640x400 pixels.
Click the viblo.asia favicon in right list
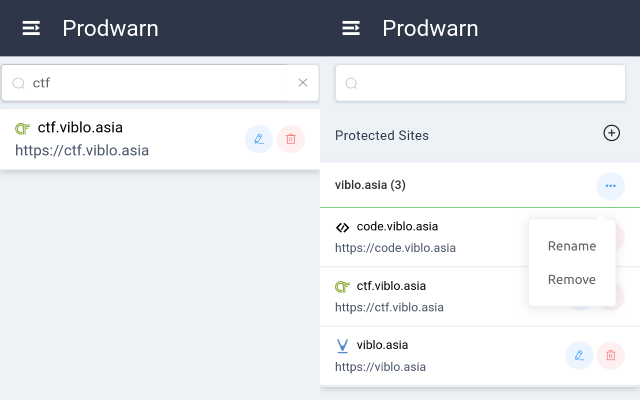click(342, 346)
